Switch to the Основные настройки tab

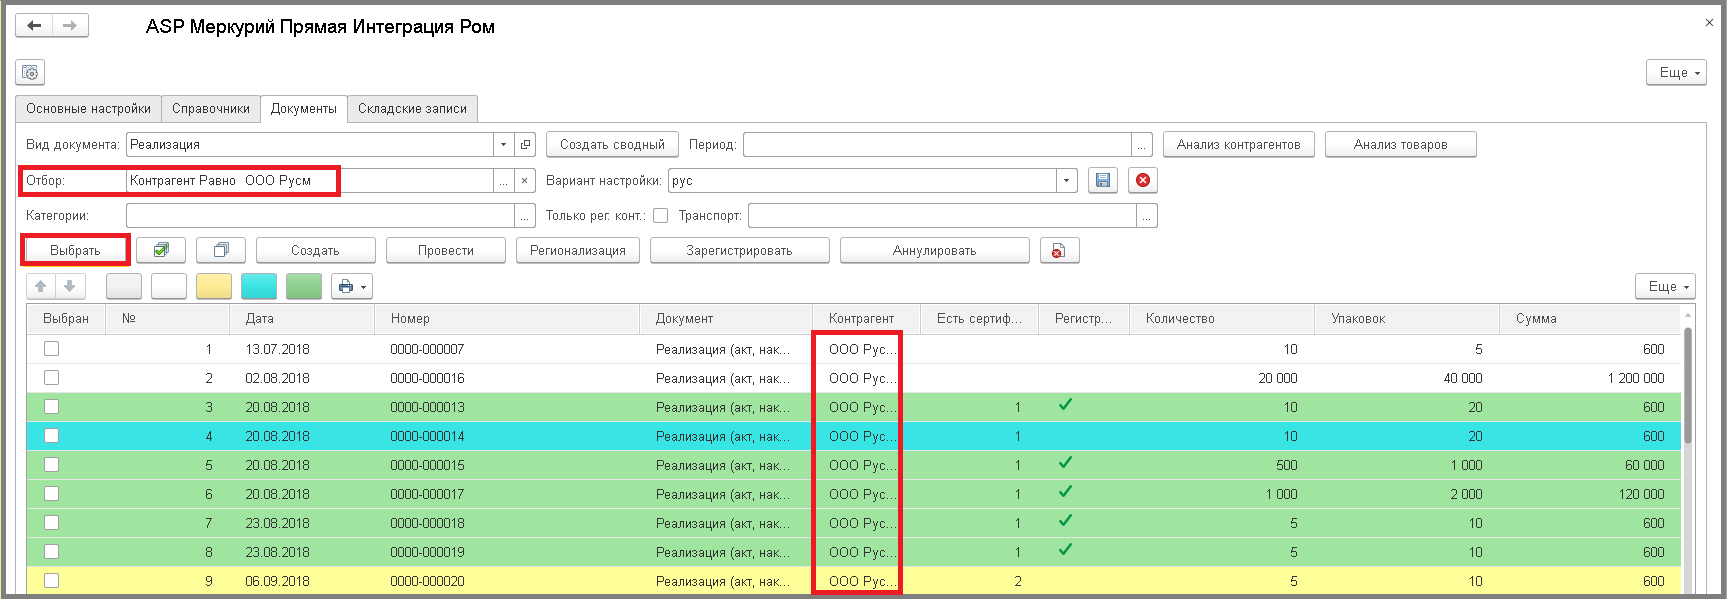coord(89,109)
